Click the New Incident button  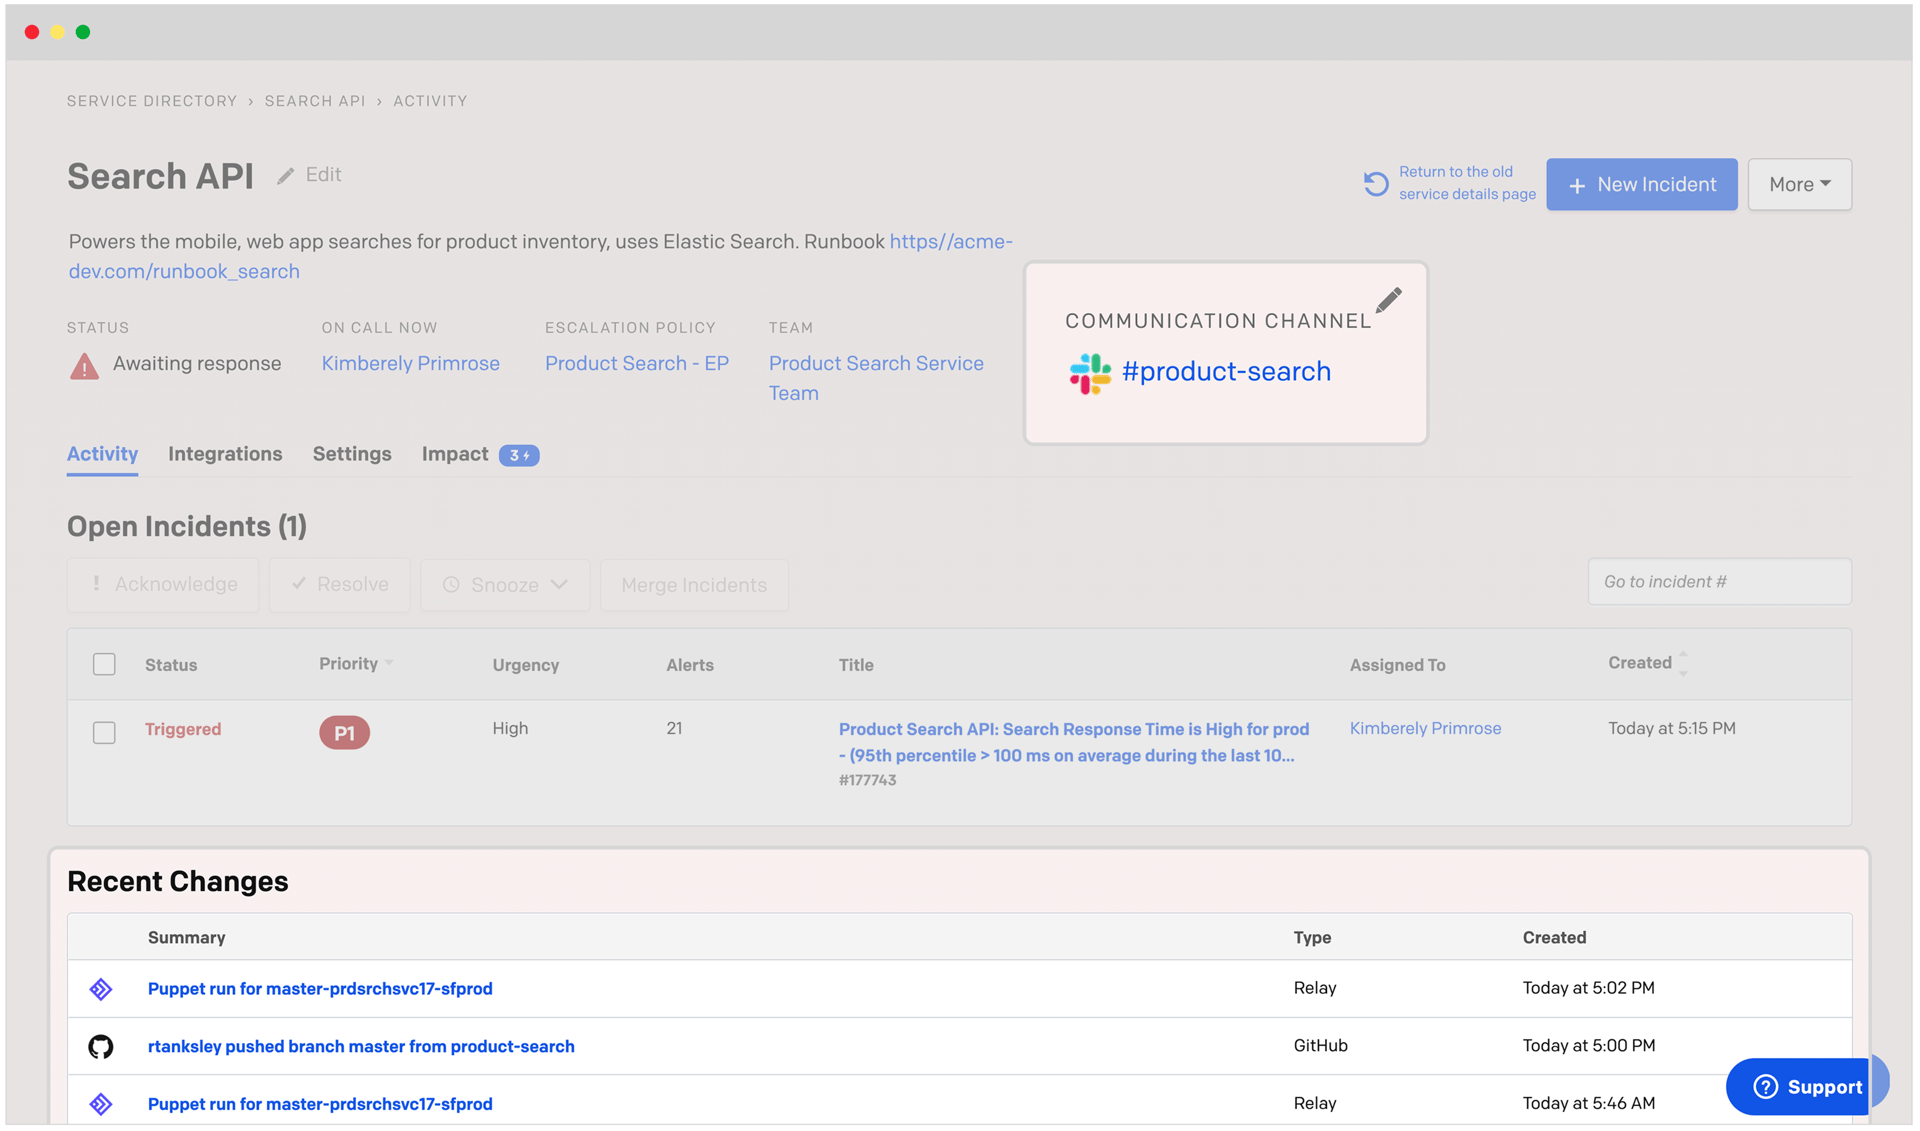tap(1641, 184)
